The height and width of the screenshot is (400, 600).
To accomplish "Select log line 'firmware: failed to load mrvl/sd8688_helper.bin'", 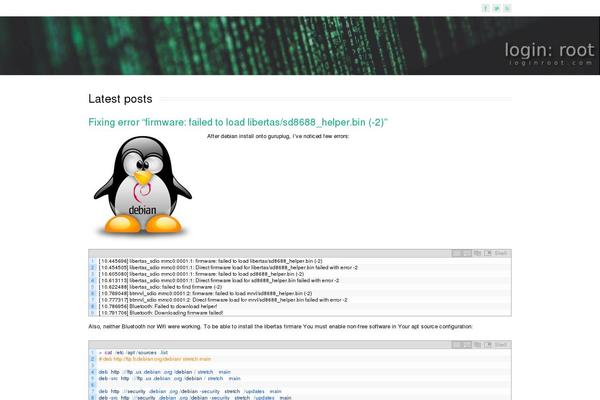I will (x=205, y=293).
